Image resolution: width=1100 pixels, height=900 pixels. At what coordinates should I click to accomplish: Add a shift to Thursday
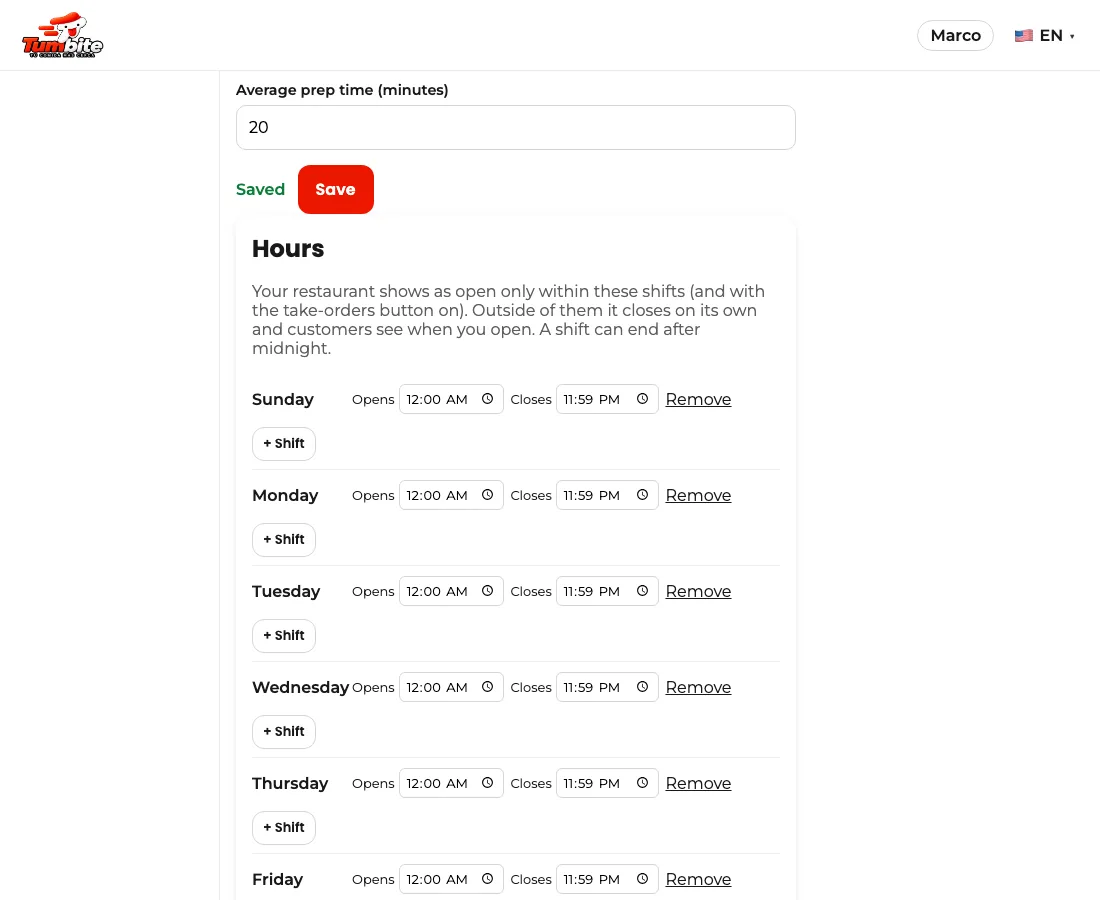click(283, 828)
